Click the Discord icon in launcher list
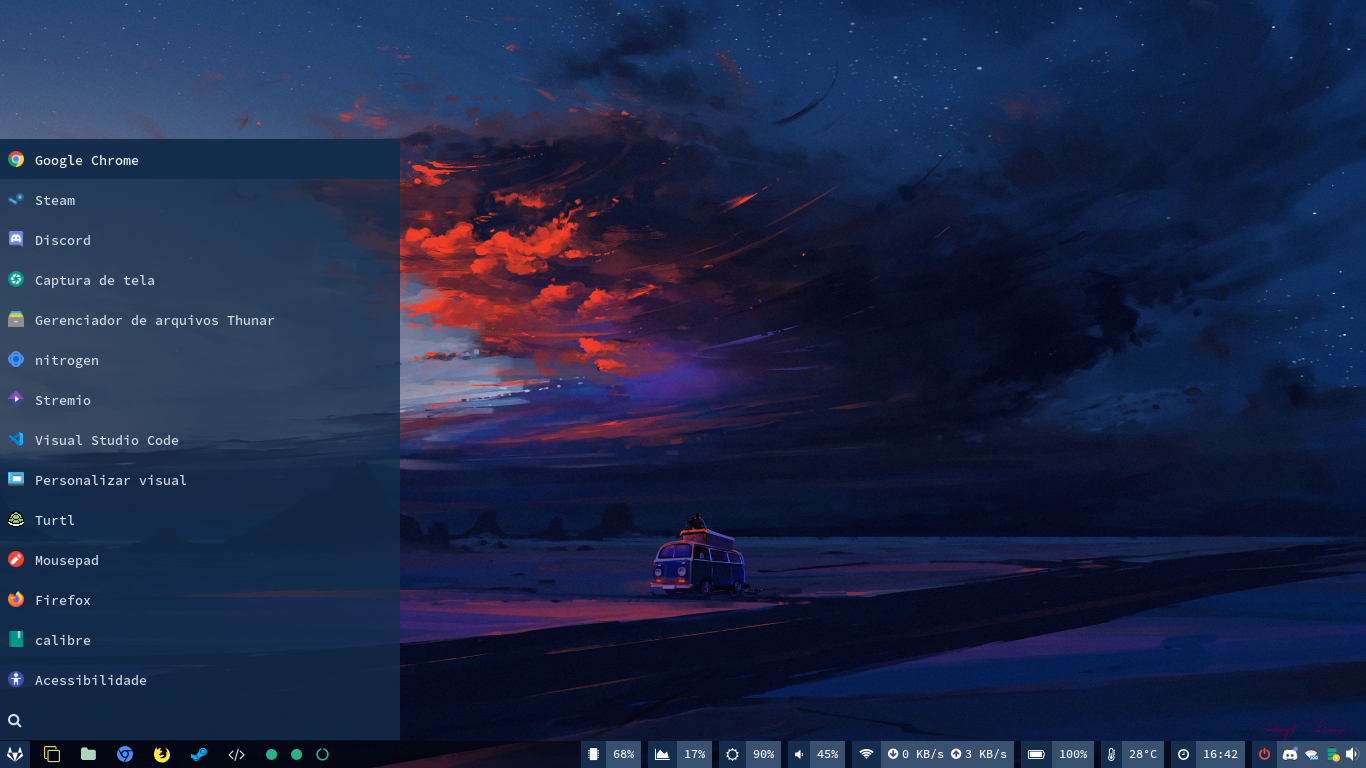This screenshot has height=768, width=1366. (16, 239)
